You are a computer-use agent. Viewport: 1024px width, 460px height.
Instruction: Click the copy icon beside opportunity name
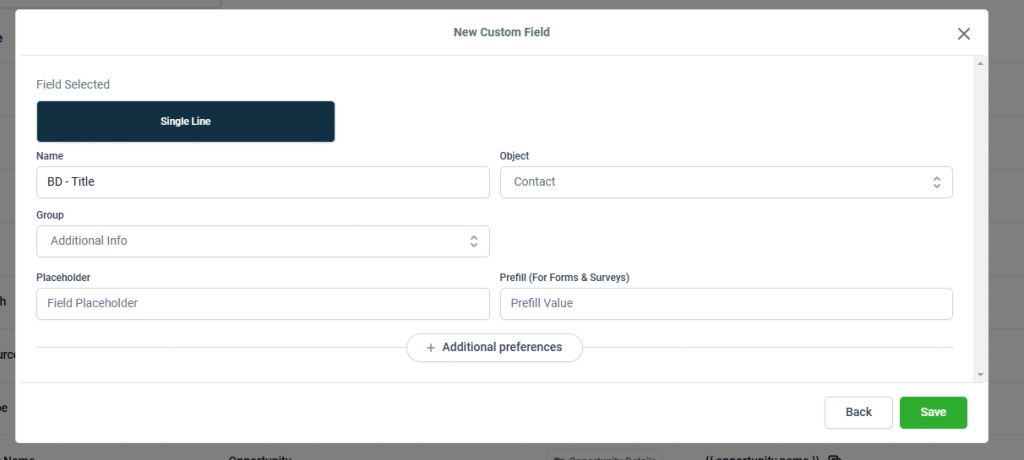(x=834, y=458)
